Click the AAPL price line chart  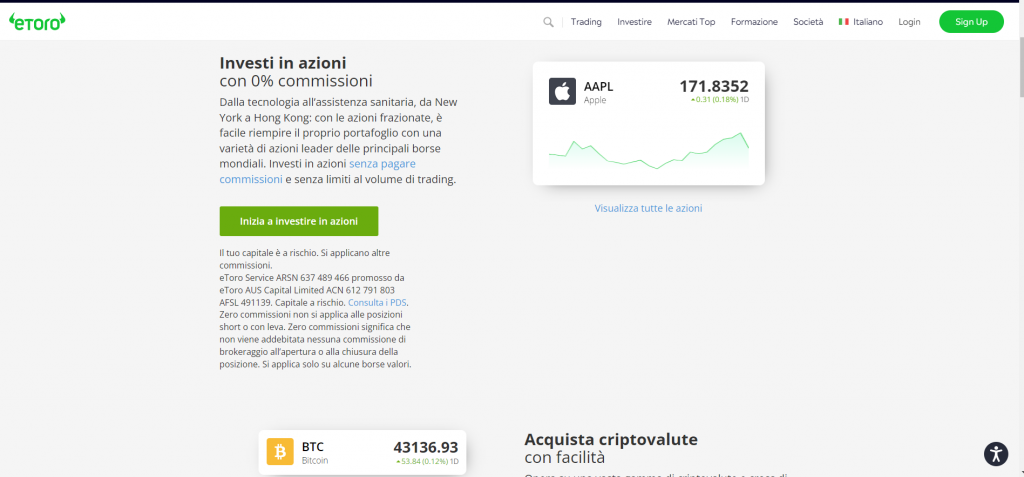tap(648, 150)
